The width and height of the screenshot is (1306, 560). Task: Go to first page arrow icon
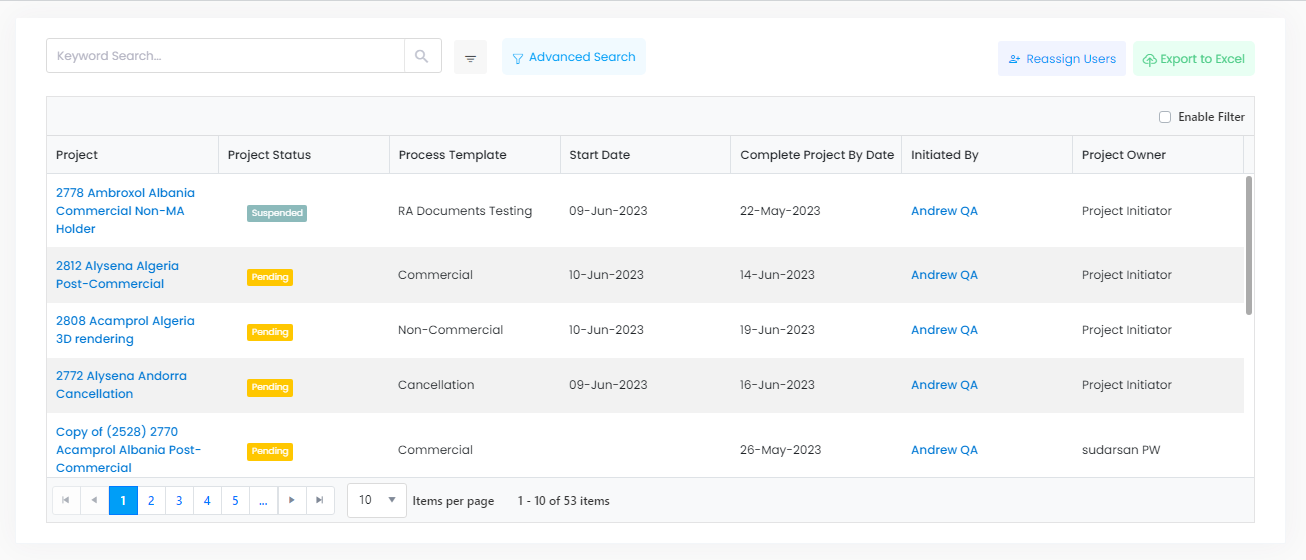click(x=66, y=500)
